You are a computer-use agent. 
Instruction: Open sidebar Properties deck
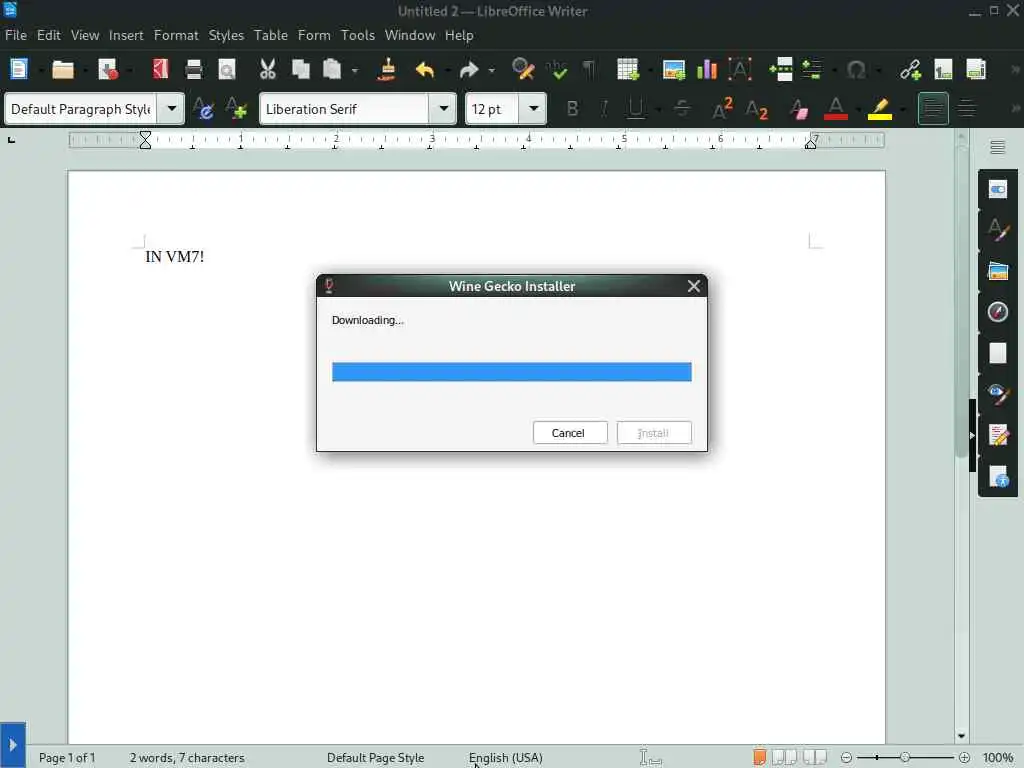[x=998, y=189]
